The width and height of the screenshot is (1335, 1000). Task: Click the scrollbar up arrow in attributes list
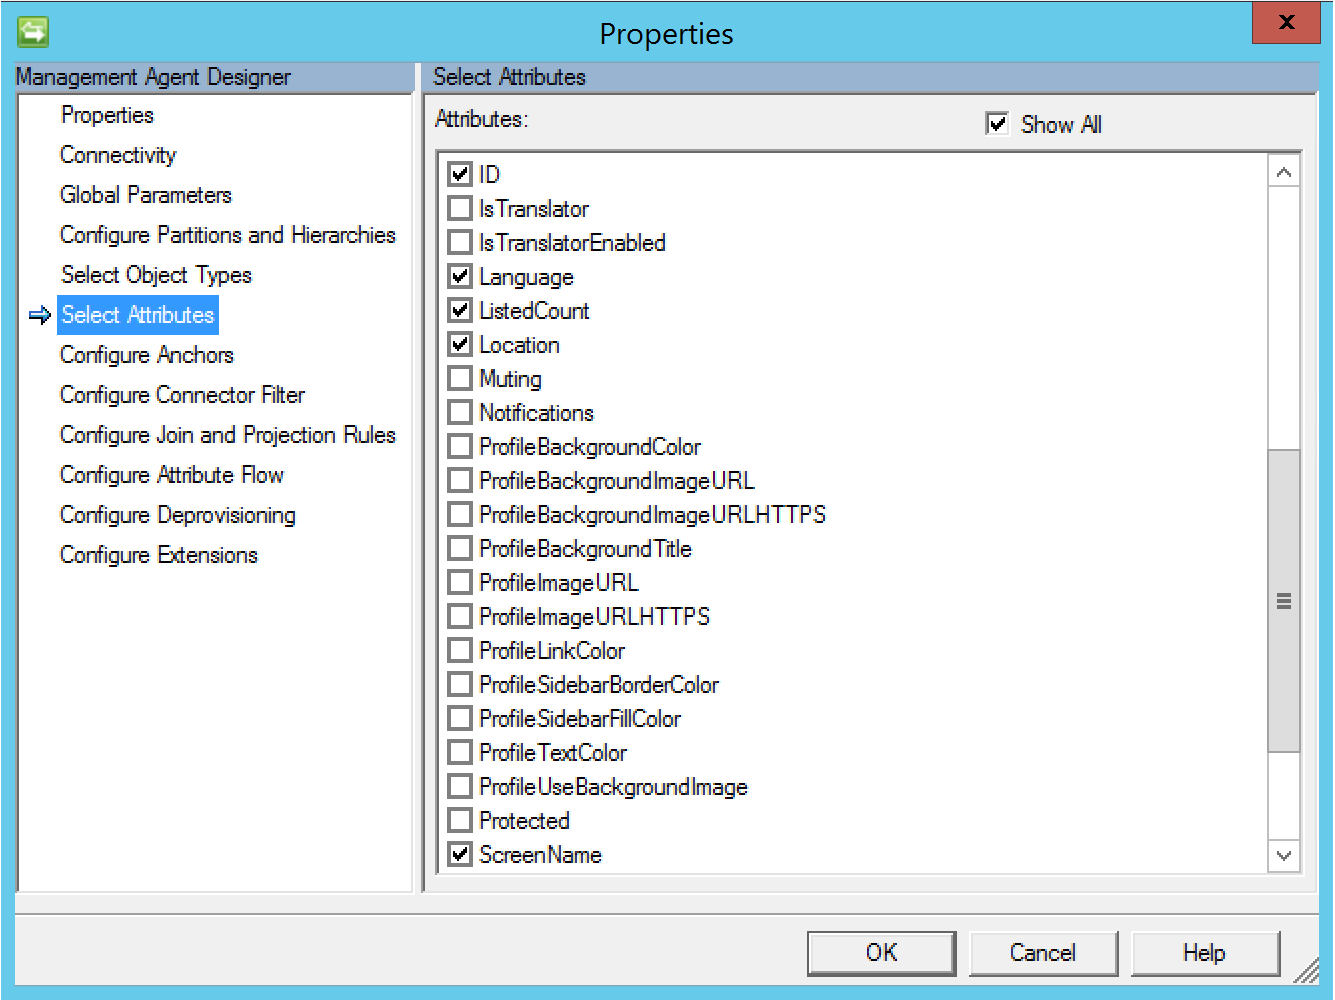1284,172
